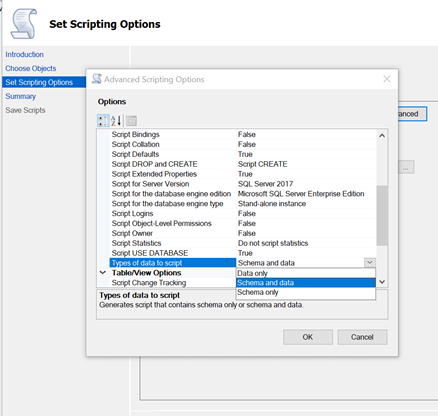Choose 'Schema and data' in dropdown list
This screenshot has height=416, width=438.
click(x=306, y=283)
